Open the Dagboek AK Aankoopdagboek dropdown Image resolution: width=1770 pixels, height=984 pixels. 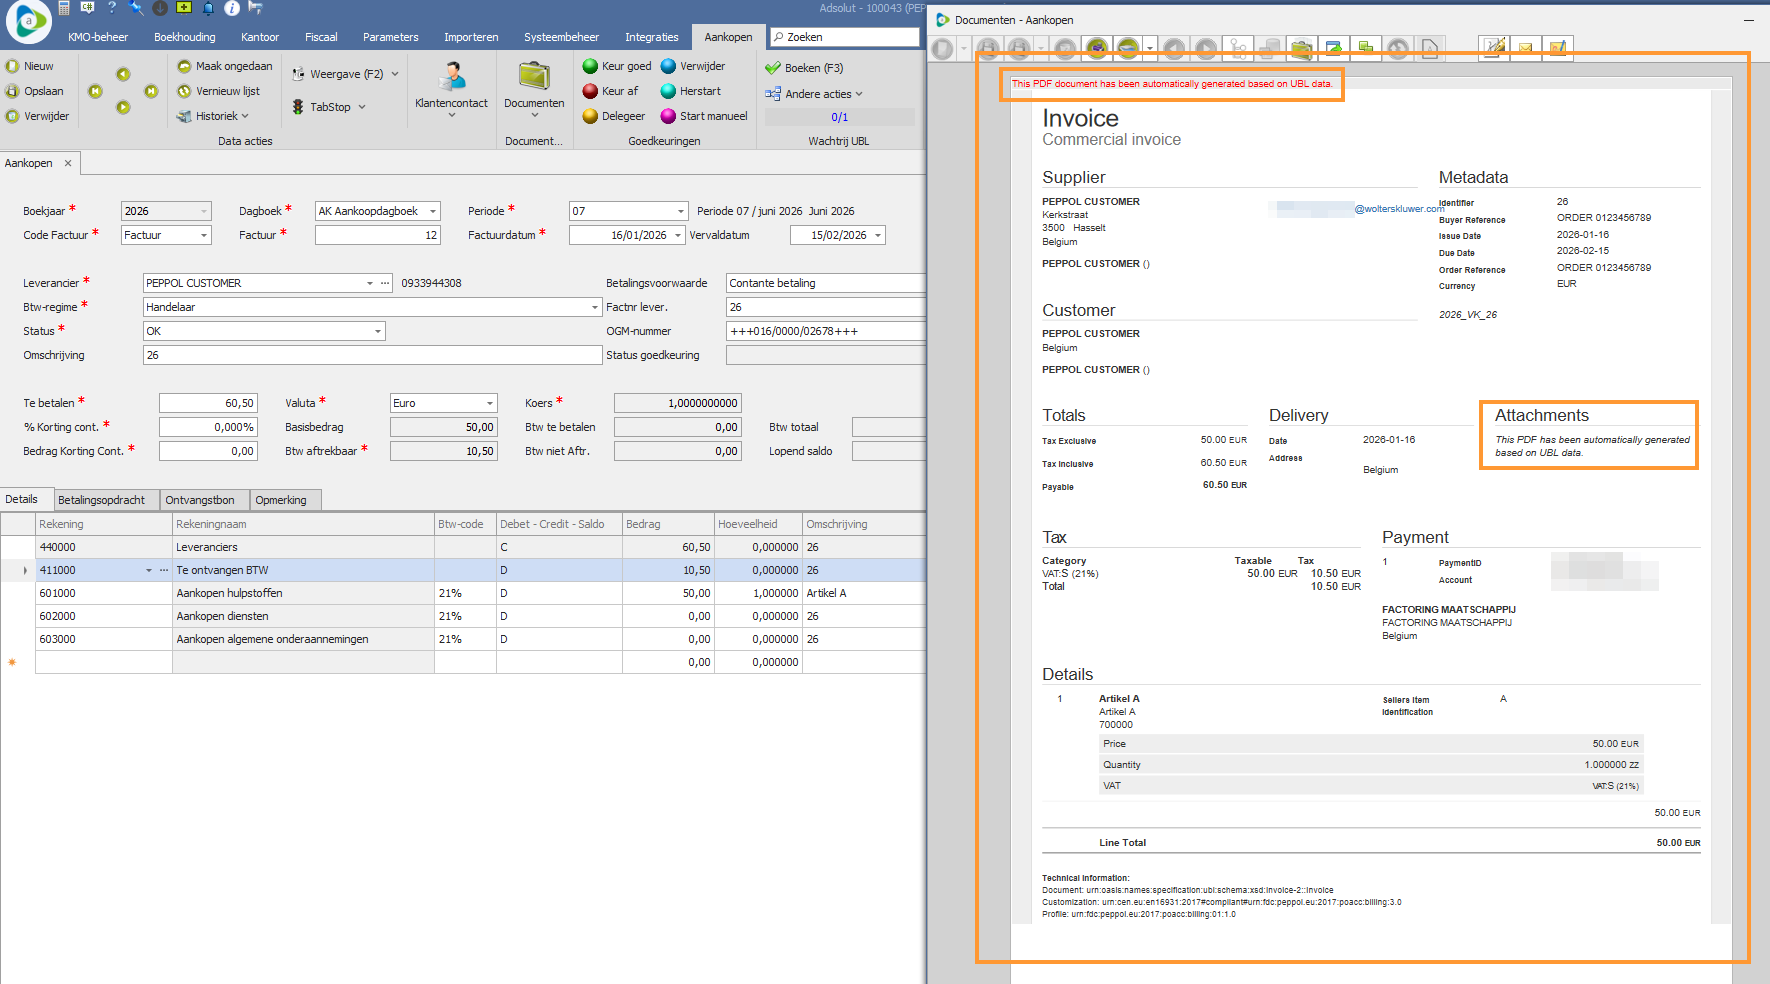click(433, 211)
